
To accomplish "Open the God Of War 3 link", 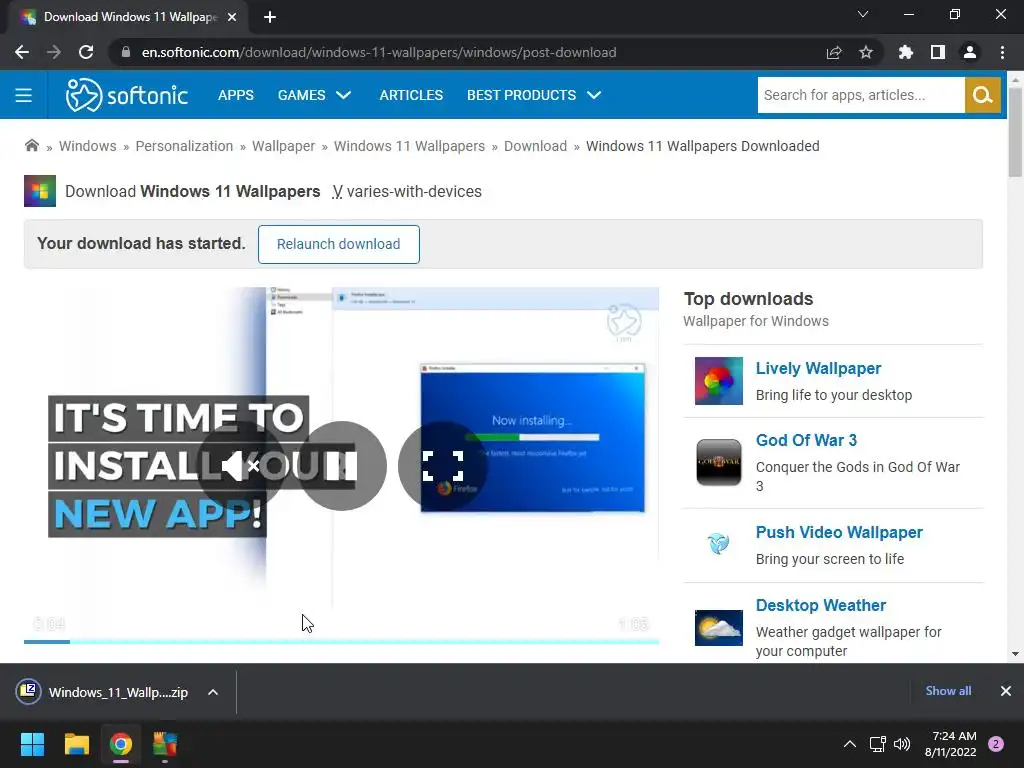I will 807,440.
